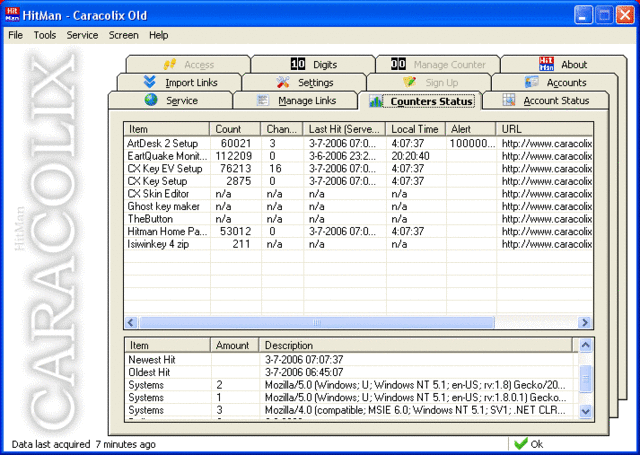Click the horizontal scrollbar thumb
The height and width of the screenshot is (455, 640).
coord(316,322)
